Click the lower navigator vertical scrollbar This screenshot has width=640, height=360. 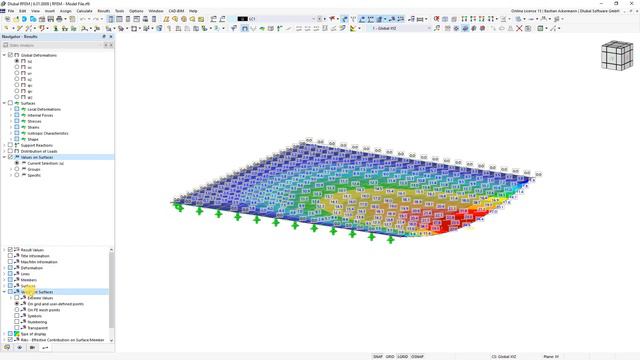111,290
